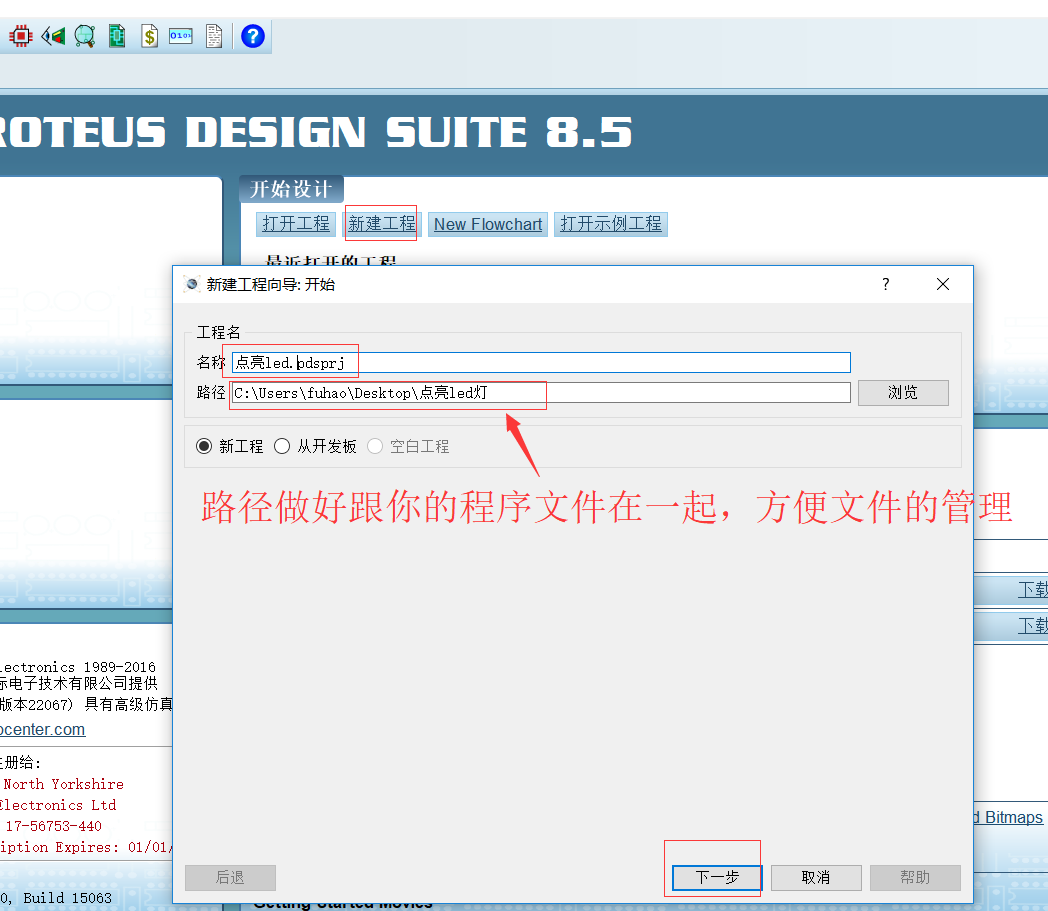This screenshot has width=1048, height=911.
Task: Click the 帮助 button in the wizard
Action: [x=915, y=877]
